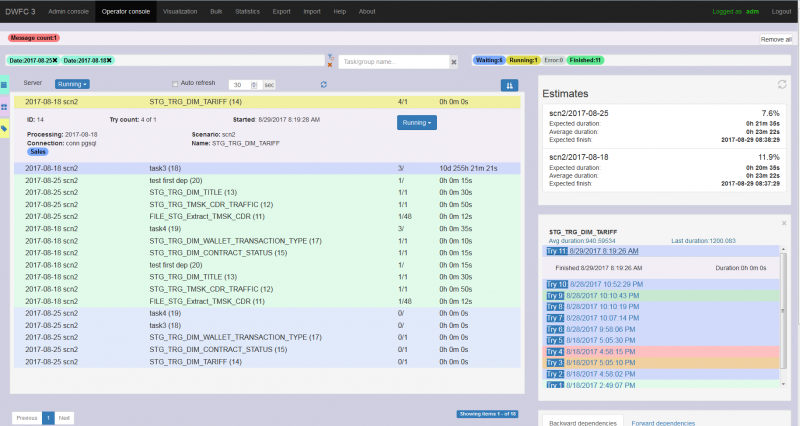Enable the Auto refresh checkbox

click(175, 84)
